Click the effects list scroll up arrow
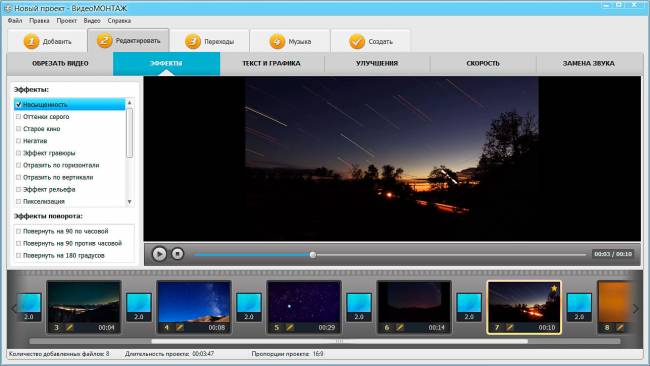 click(129, 102)
